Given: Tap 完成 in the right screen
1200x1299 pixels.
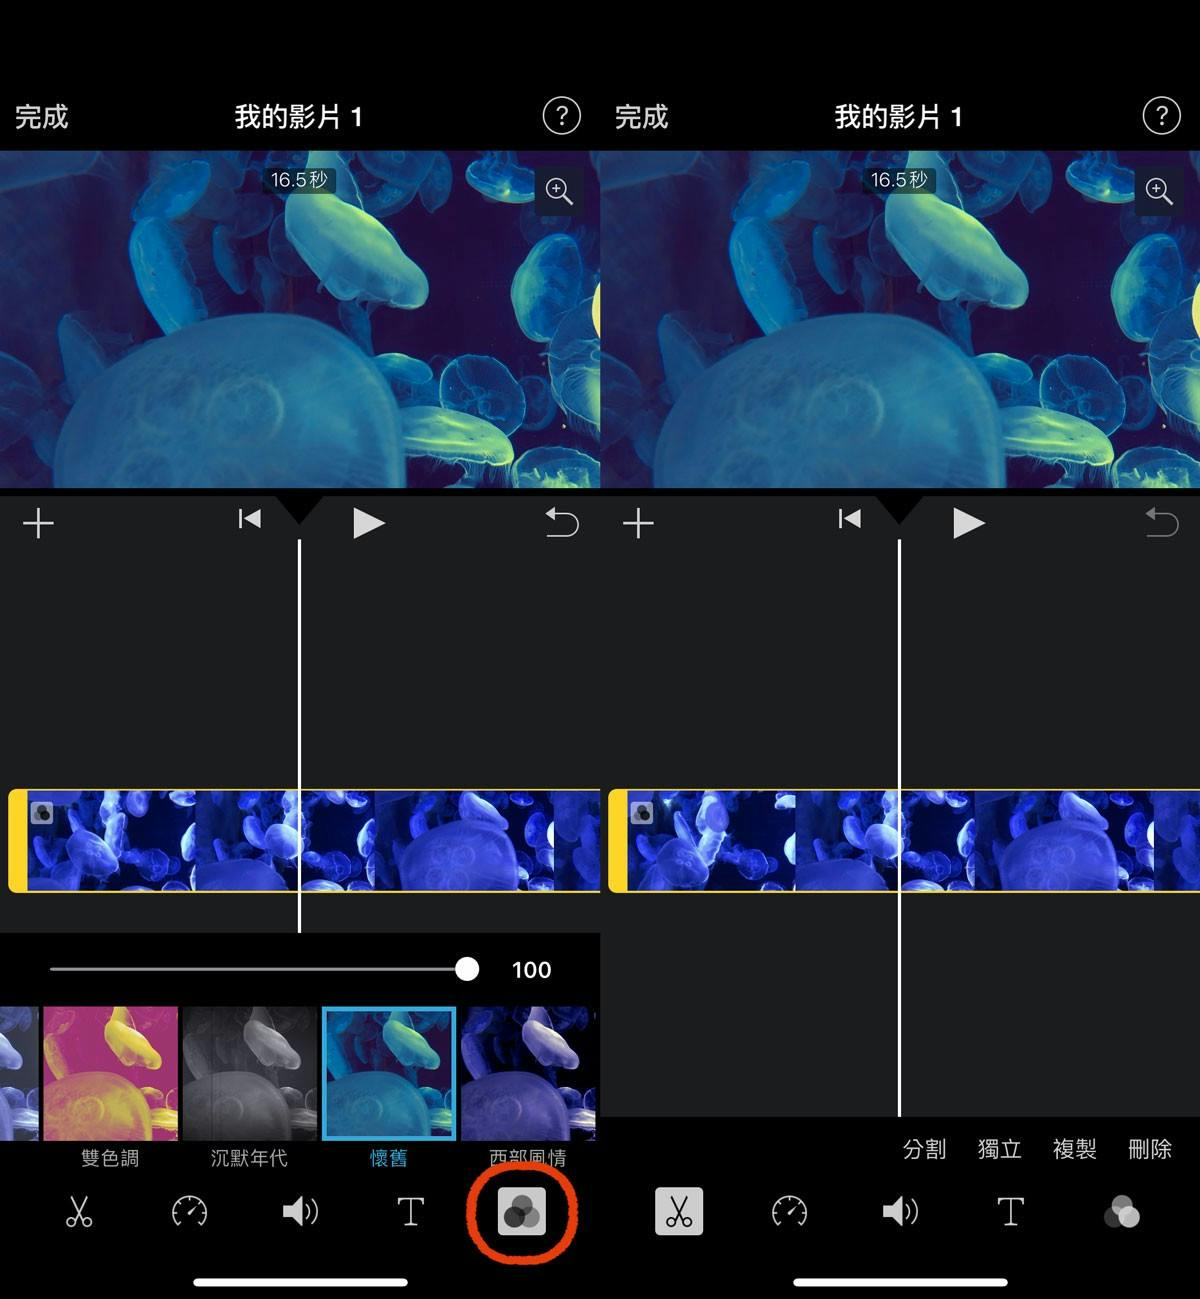Looking at the screenshot, I should (x=641, y=117).
